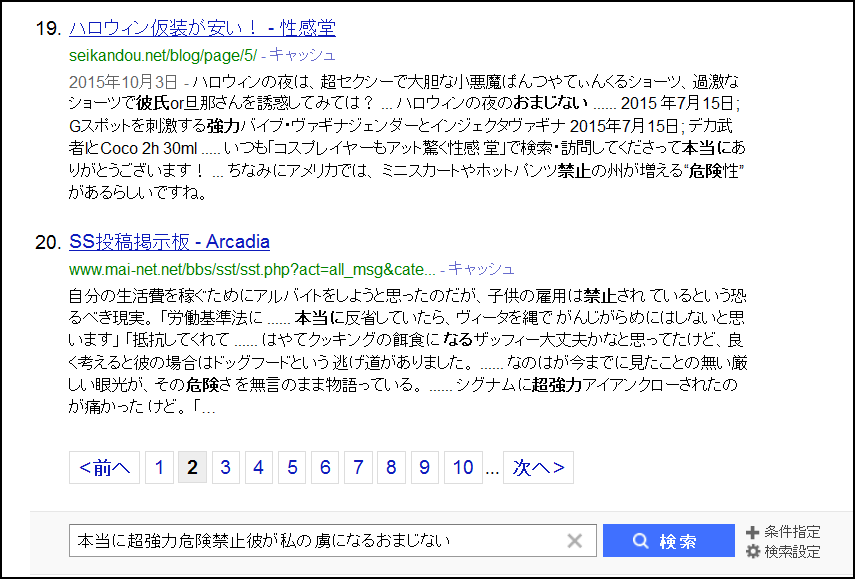Go to next page with 次へ>
855x579 pixels.
tap(538, 467)
